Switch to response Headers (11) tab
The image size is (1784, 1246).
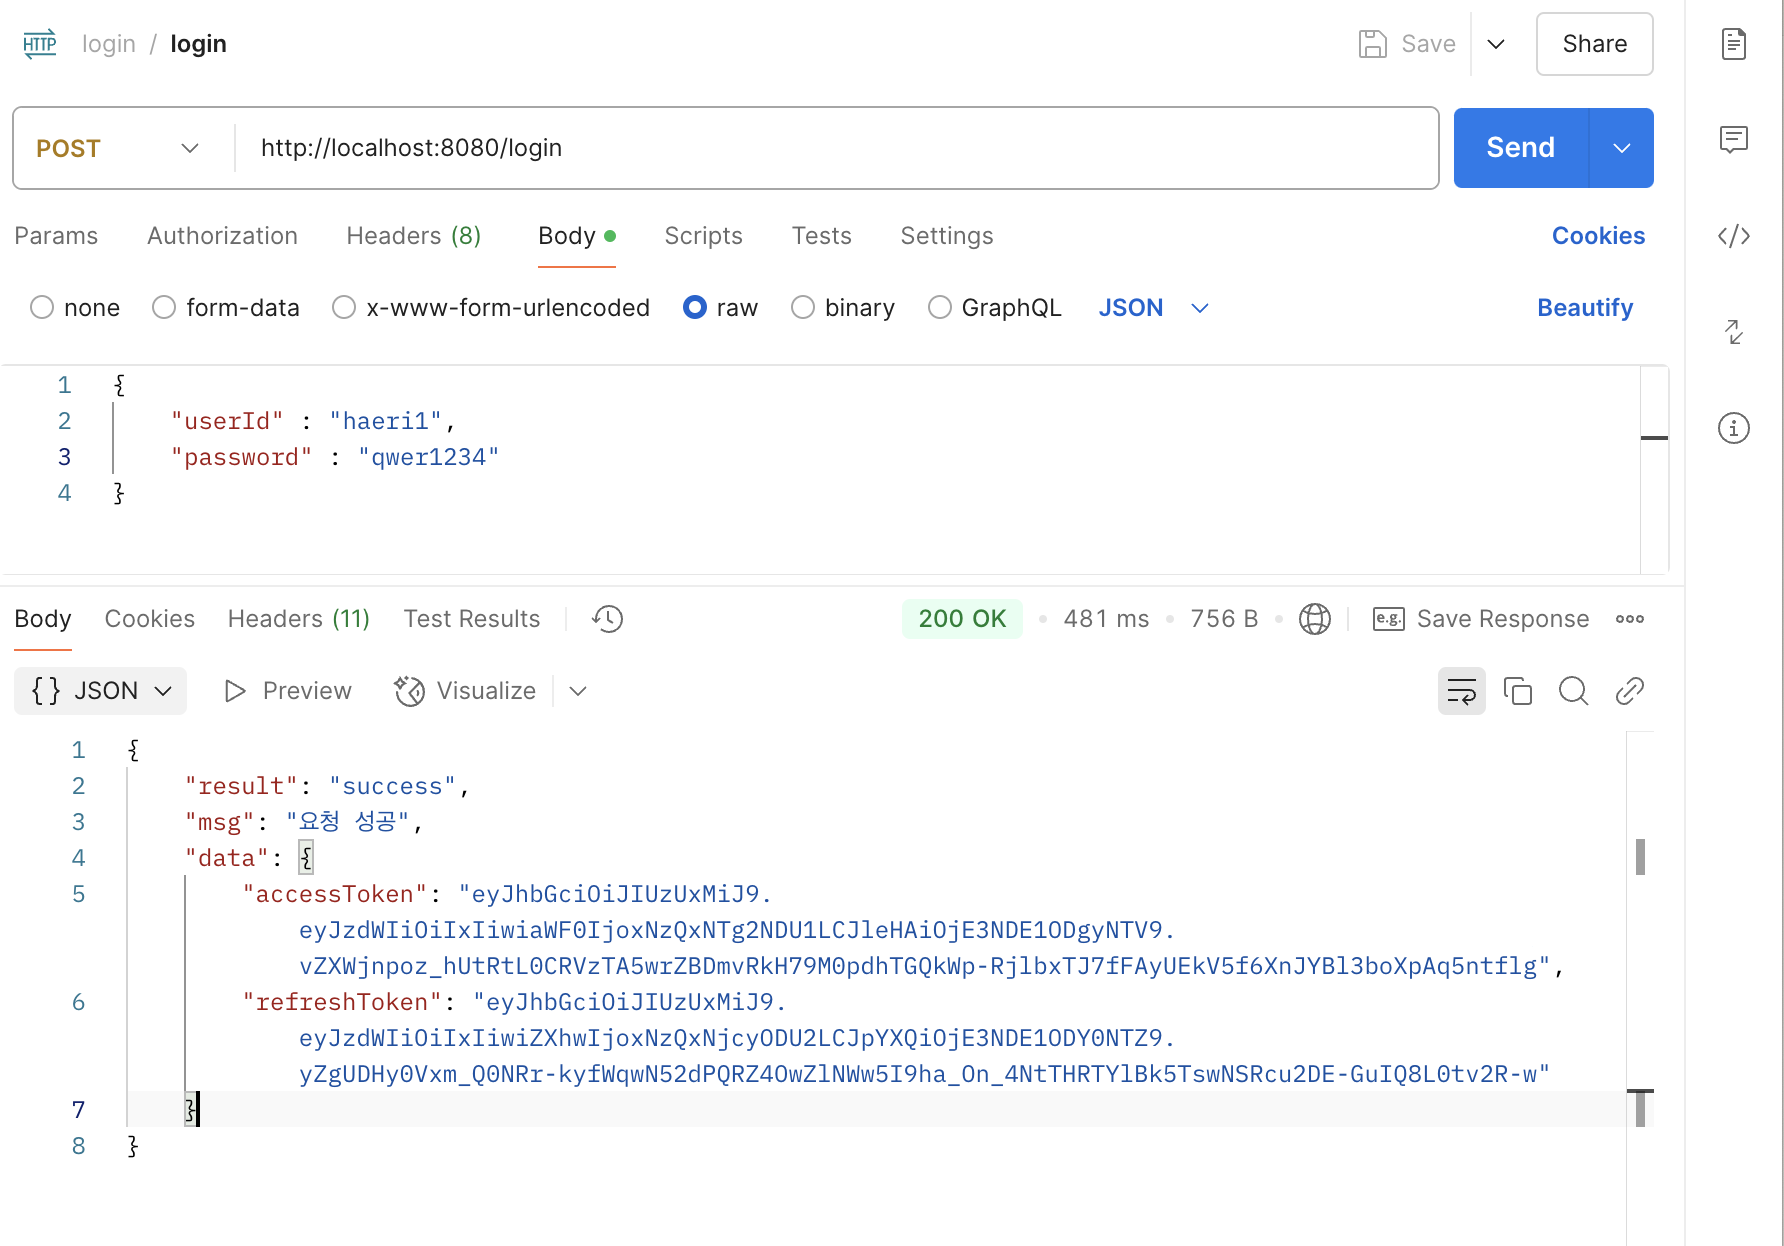tap(299, 619)
